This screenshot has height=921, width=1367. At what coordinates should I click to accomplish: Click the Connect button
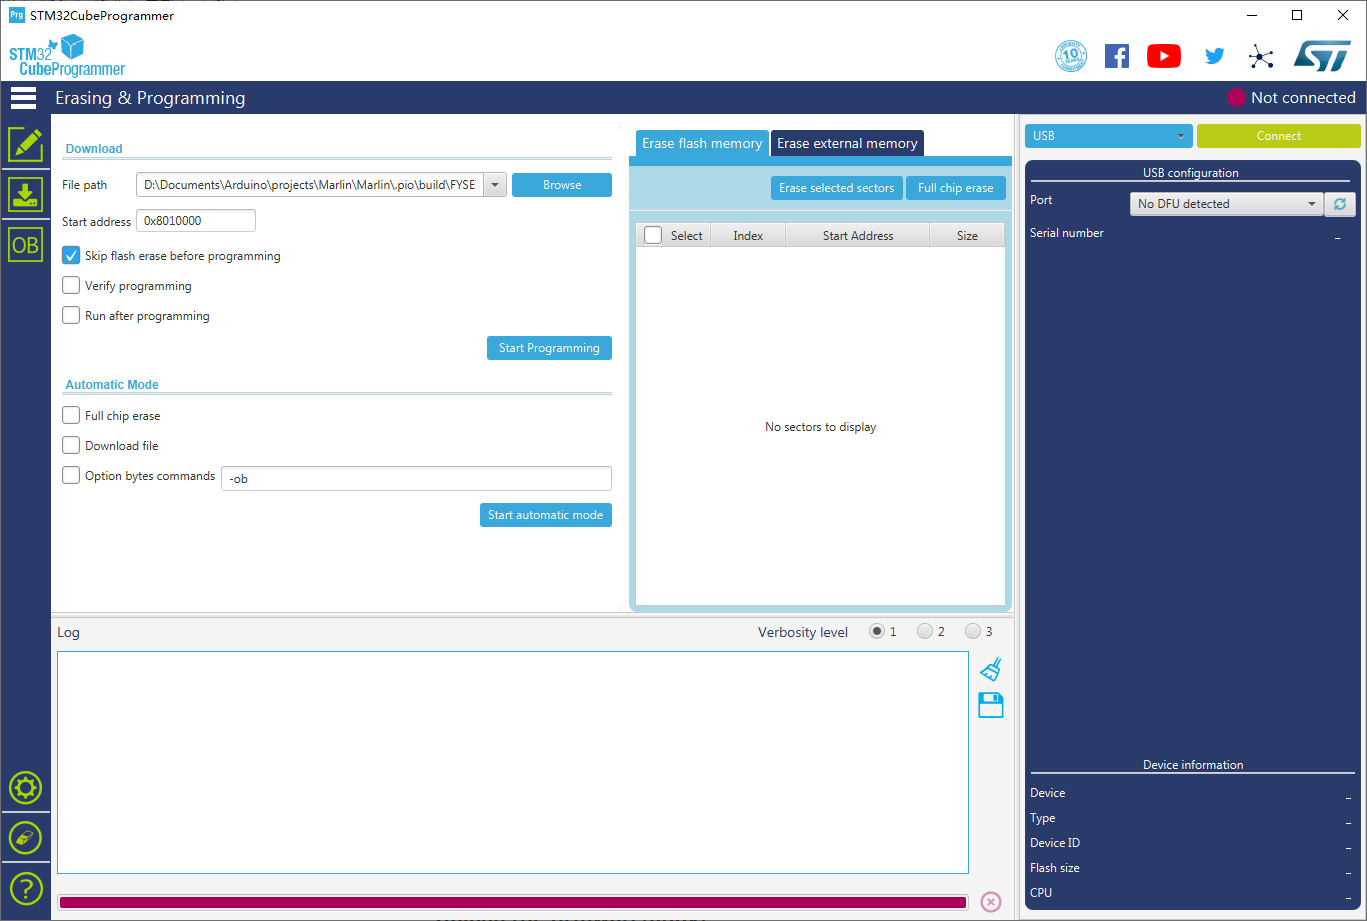(1279, 136)
